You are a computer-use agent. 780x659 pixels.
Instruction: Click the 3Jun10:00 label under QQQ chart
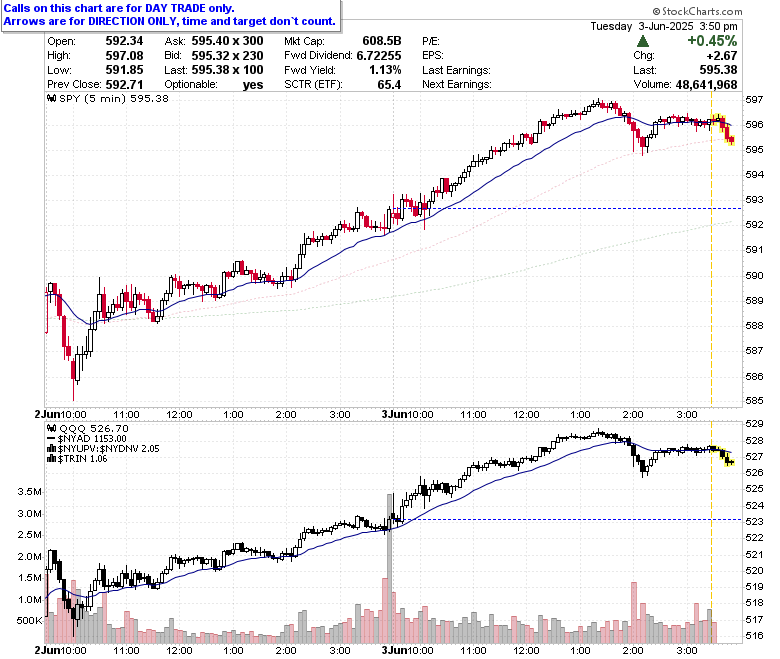pyautogui.click(x=407, y=650)
